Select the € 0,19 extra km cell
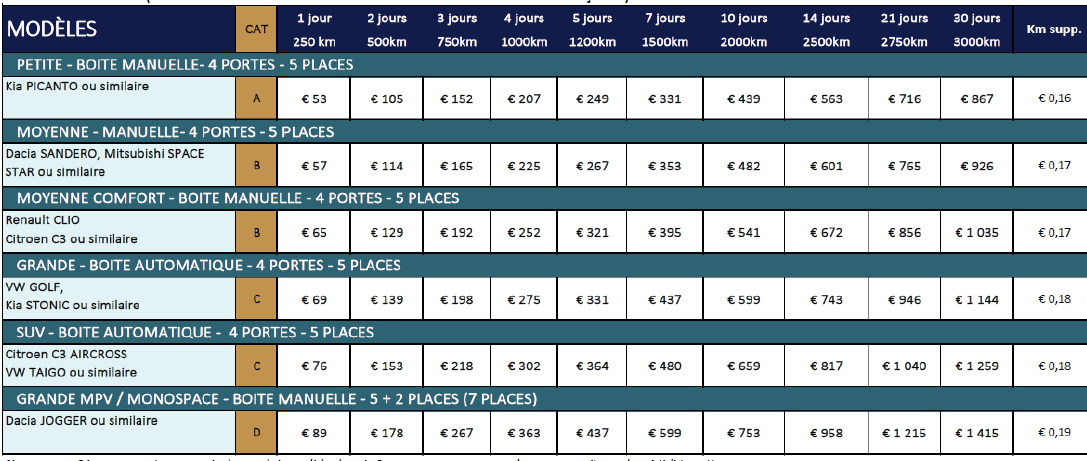The image size is (1087, 461). pos(1050,433)
